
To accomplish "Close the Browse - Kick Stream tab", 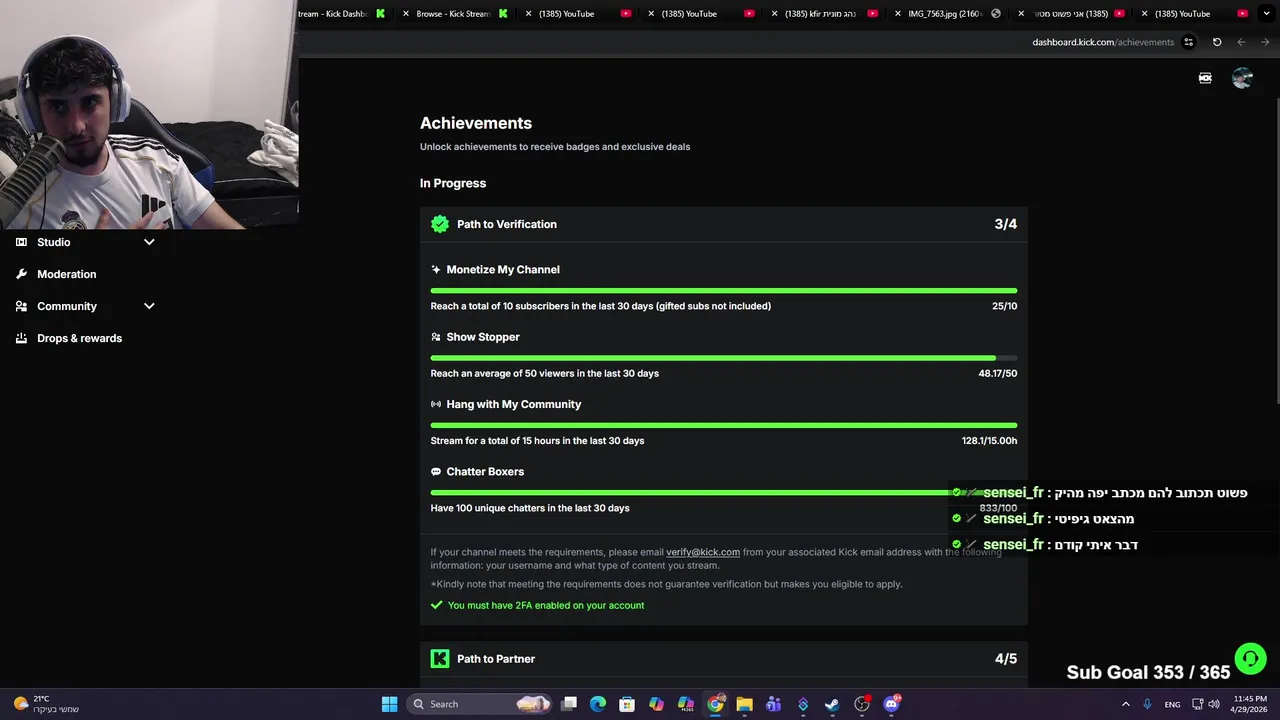I will pos(405,14).
